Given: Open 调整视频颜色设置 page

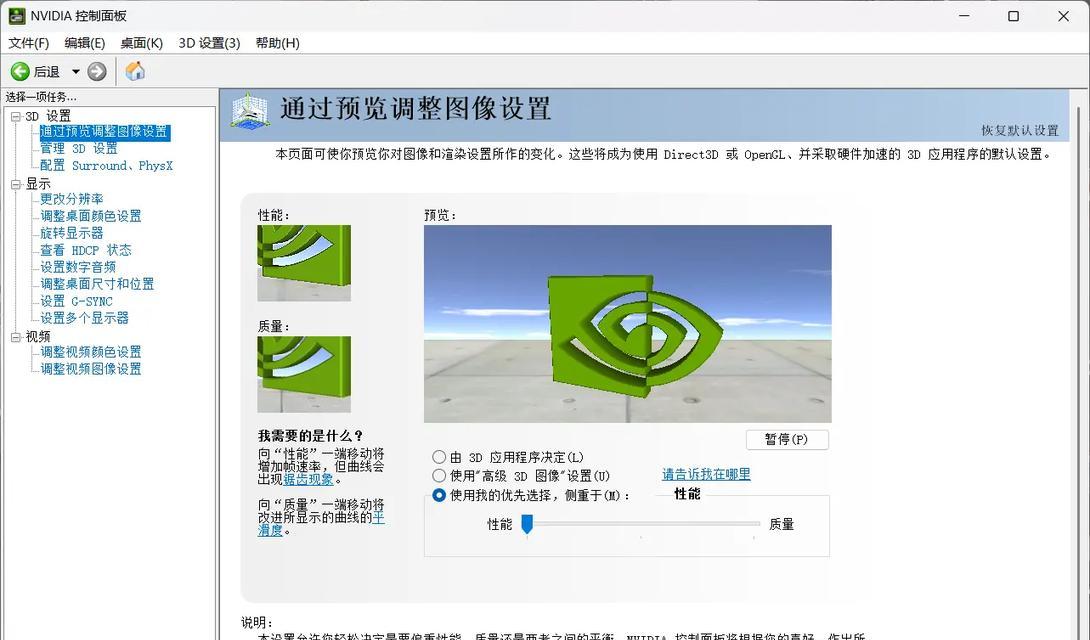Looking at the screenshot, I should point(90,352).
